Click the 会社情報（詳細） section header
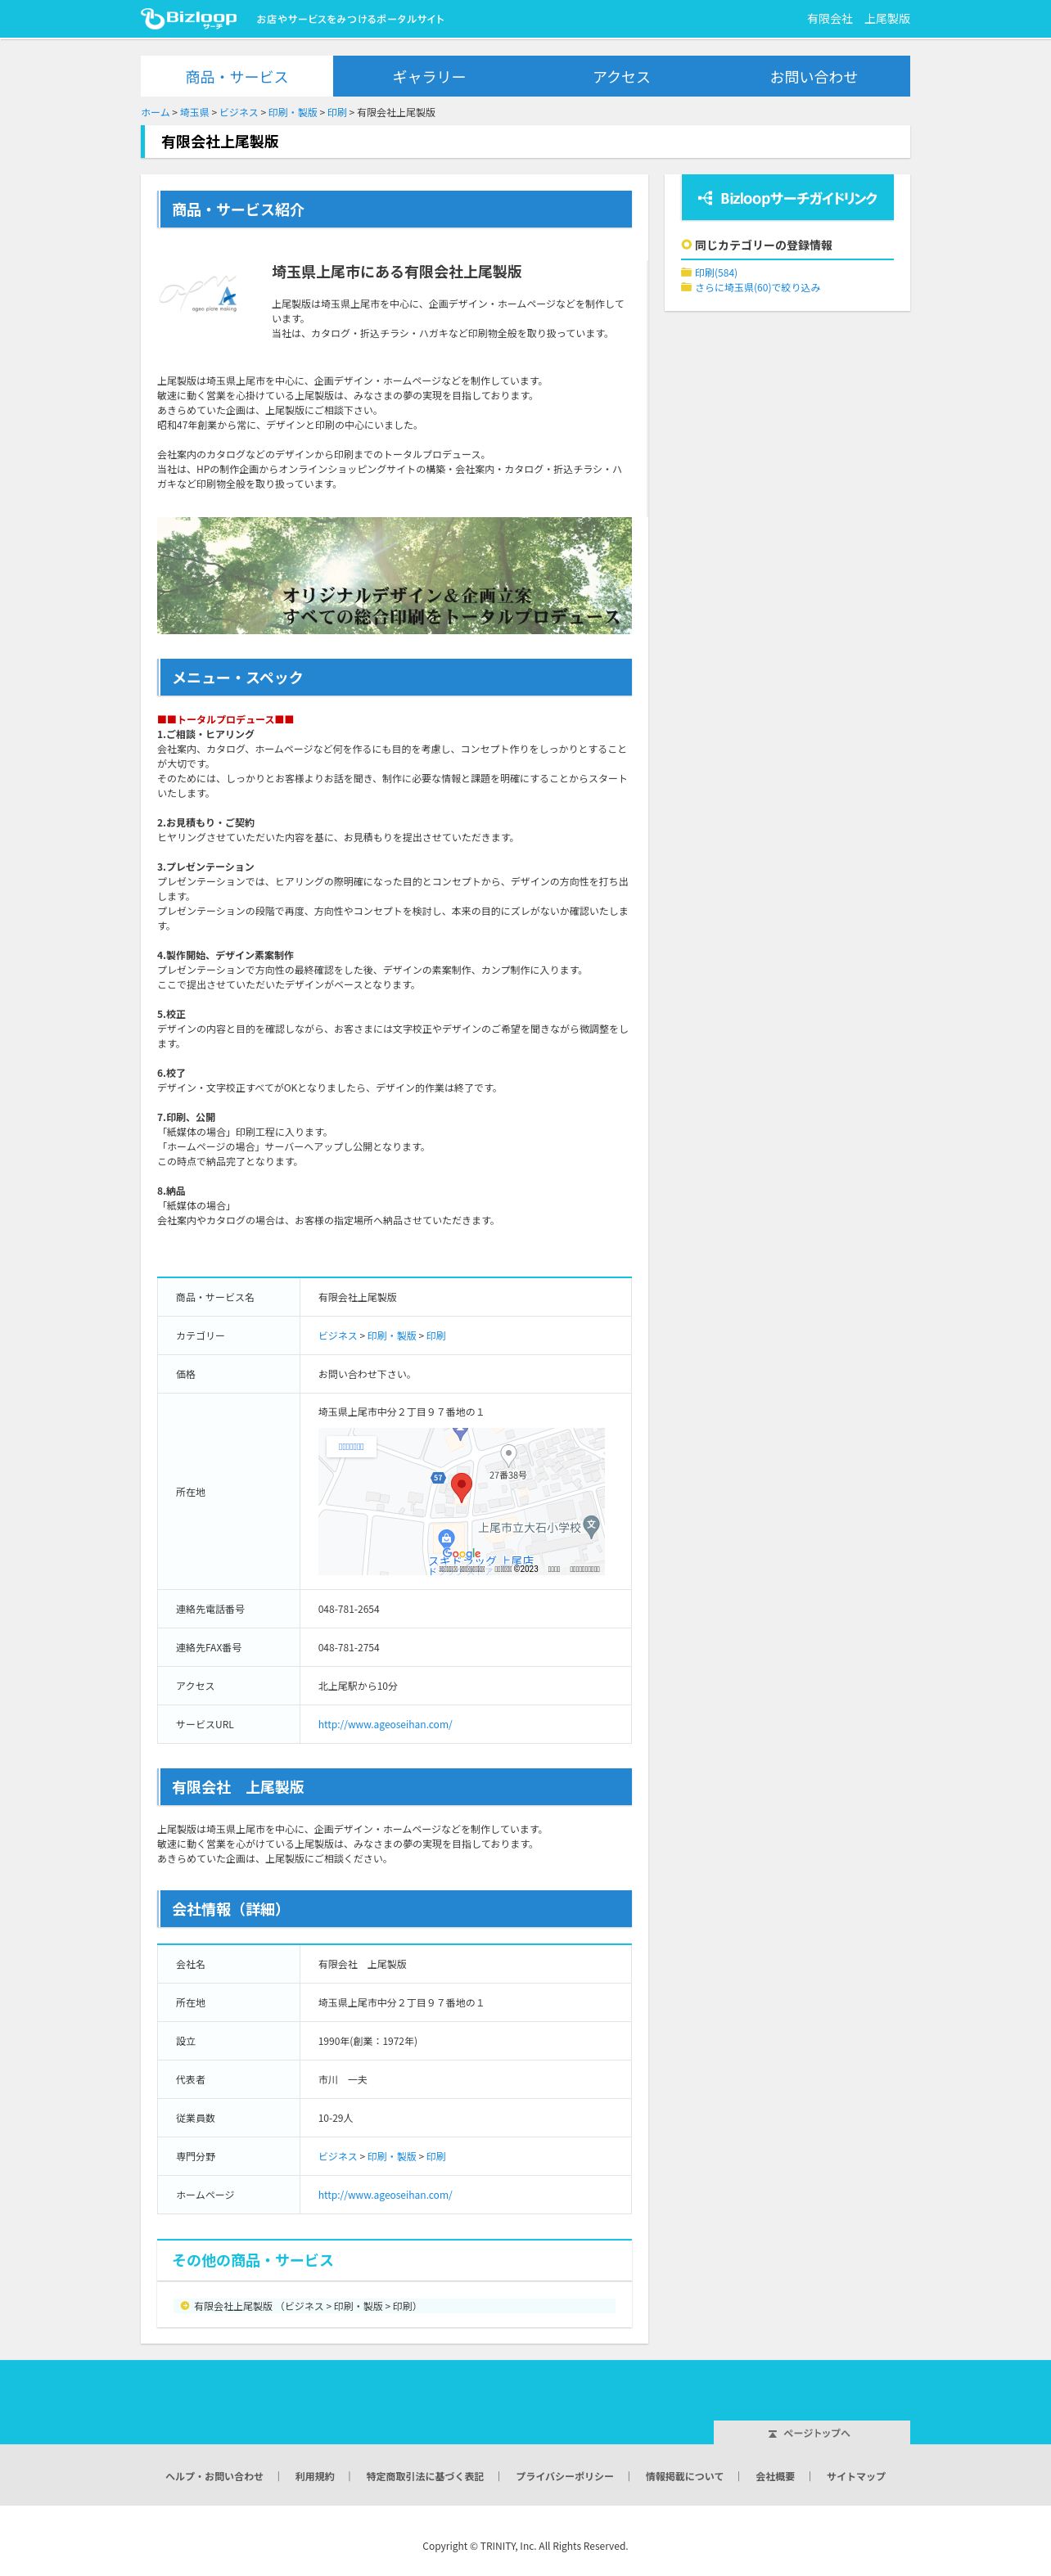1051x2576 pixels. tap(394, 1909)
